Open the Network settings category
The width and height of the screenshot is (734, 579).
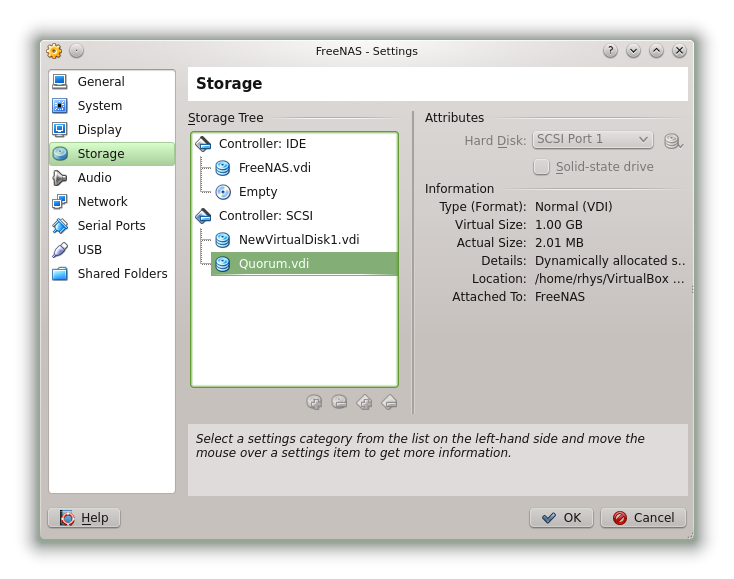coord(111,201)
